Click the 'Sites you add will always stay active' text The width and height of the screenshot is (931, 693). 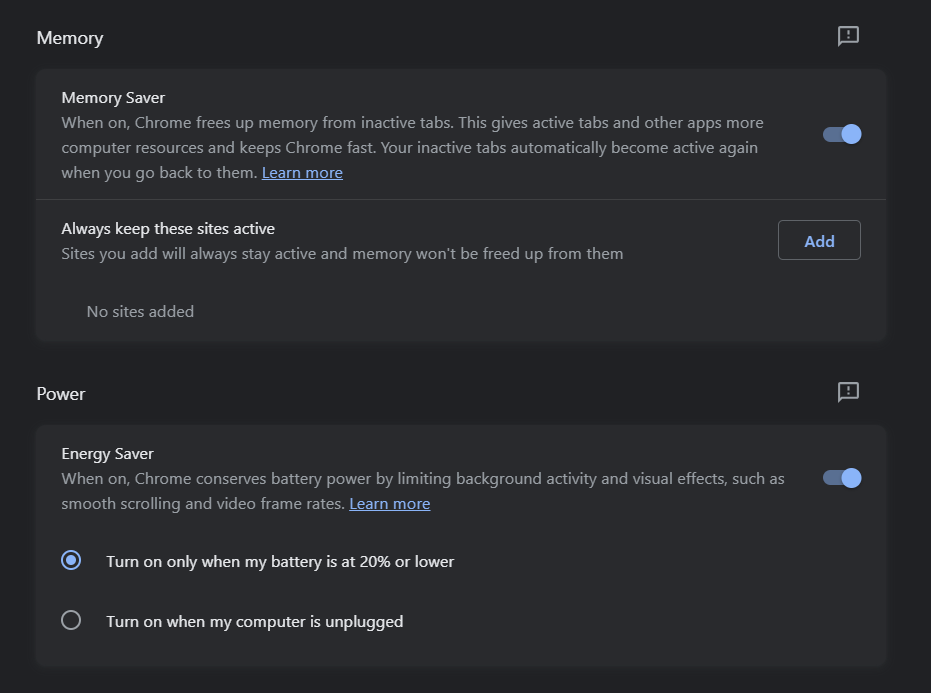pyautogui.click(x=342, y=254)
